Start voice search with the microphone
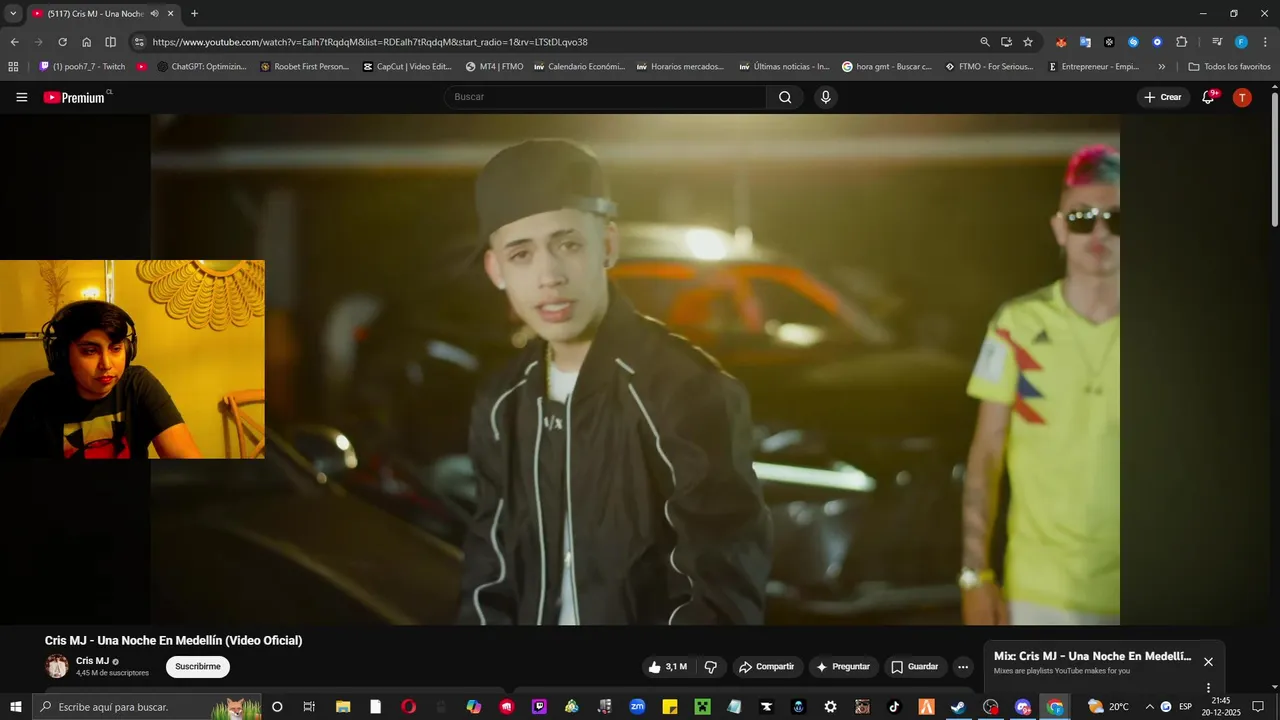 tap(825, 97)
